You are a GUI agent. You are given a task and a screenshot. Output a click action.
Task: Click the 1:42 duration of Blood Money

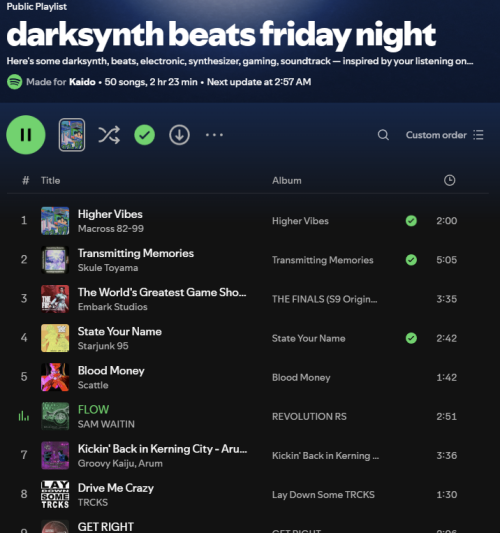point(447,377)
